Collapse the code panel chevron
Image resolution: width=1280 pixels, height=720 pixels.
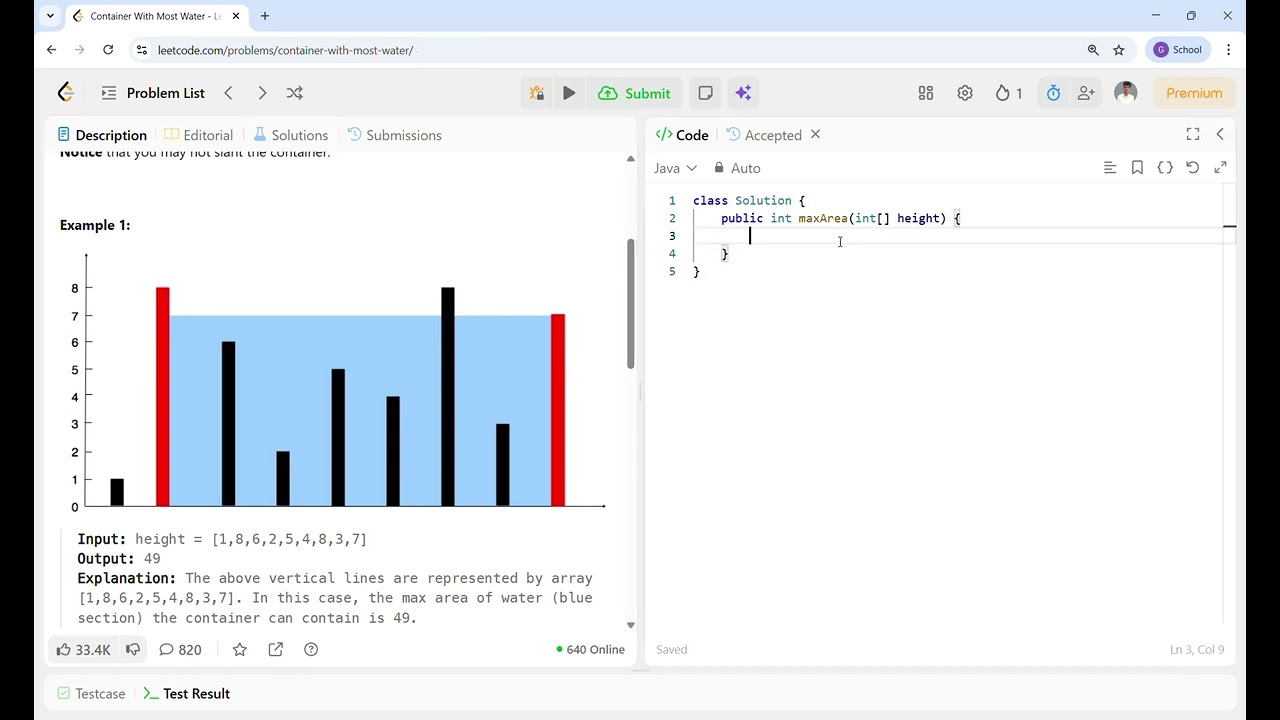1220,134
